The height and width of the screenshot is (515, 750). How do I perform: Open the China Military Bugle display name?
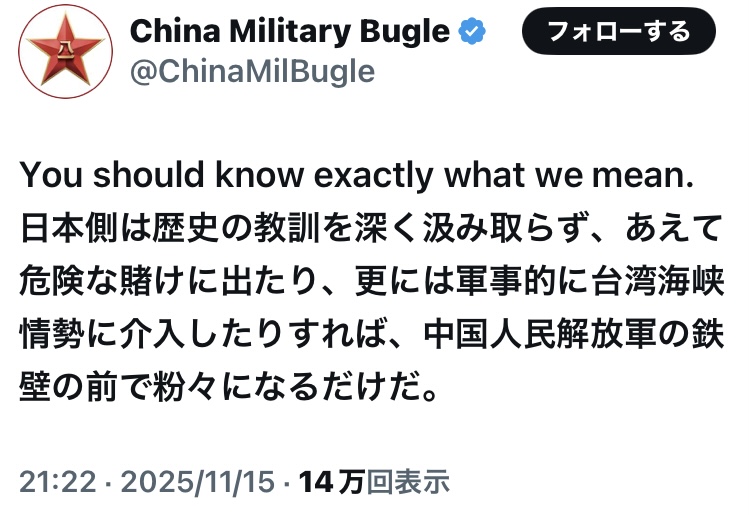pyautogui.click(x=290, y=31)
